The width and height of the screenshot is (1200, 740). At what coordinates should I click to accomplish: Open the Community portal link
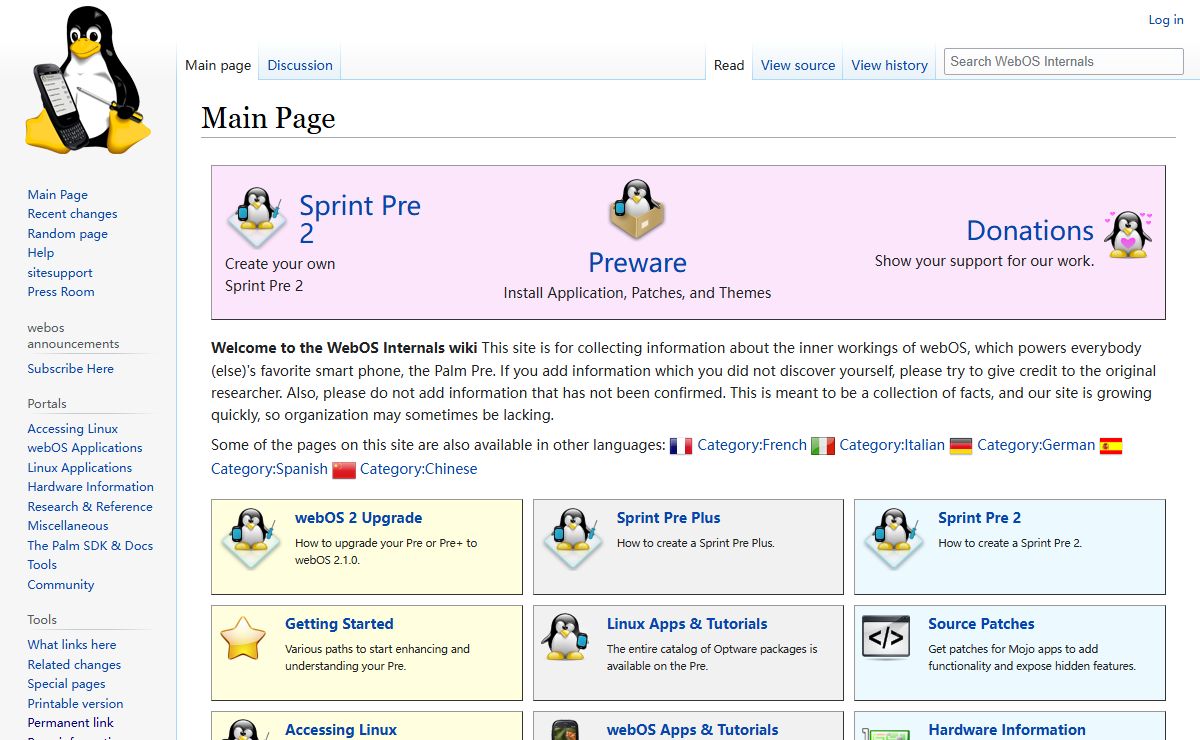tap(61, 585)
